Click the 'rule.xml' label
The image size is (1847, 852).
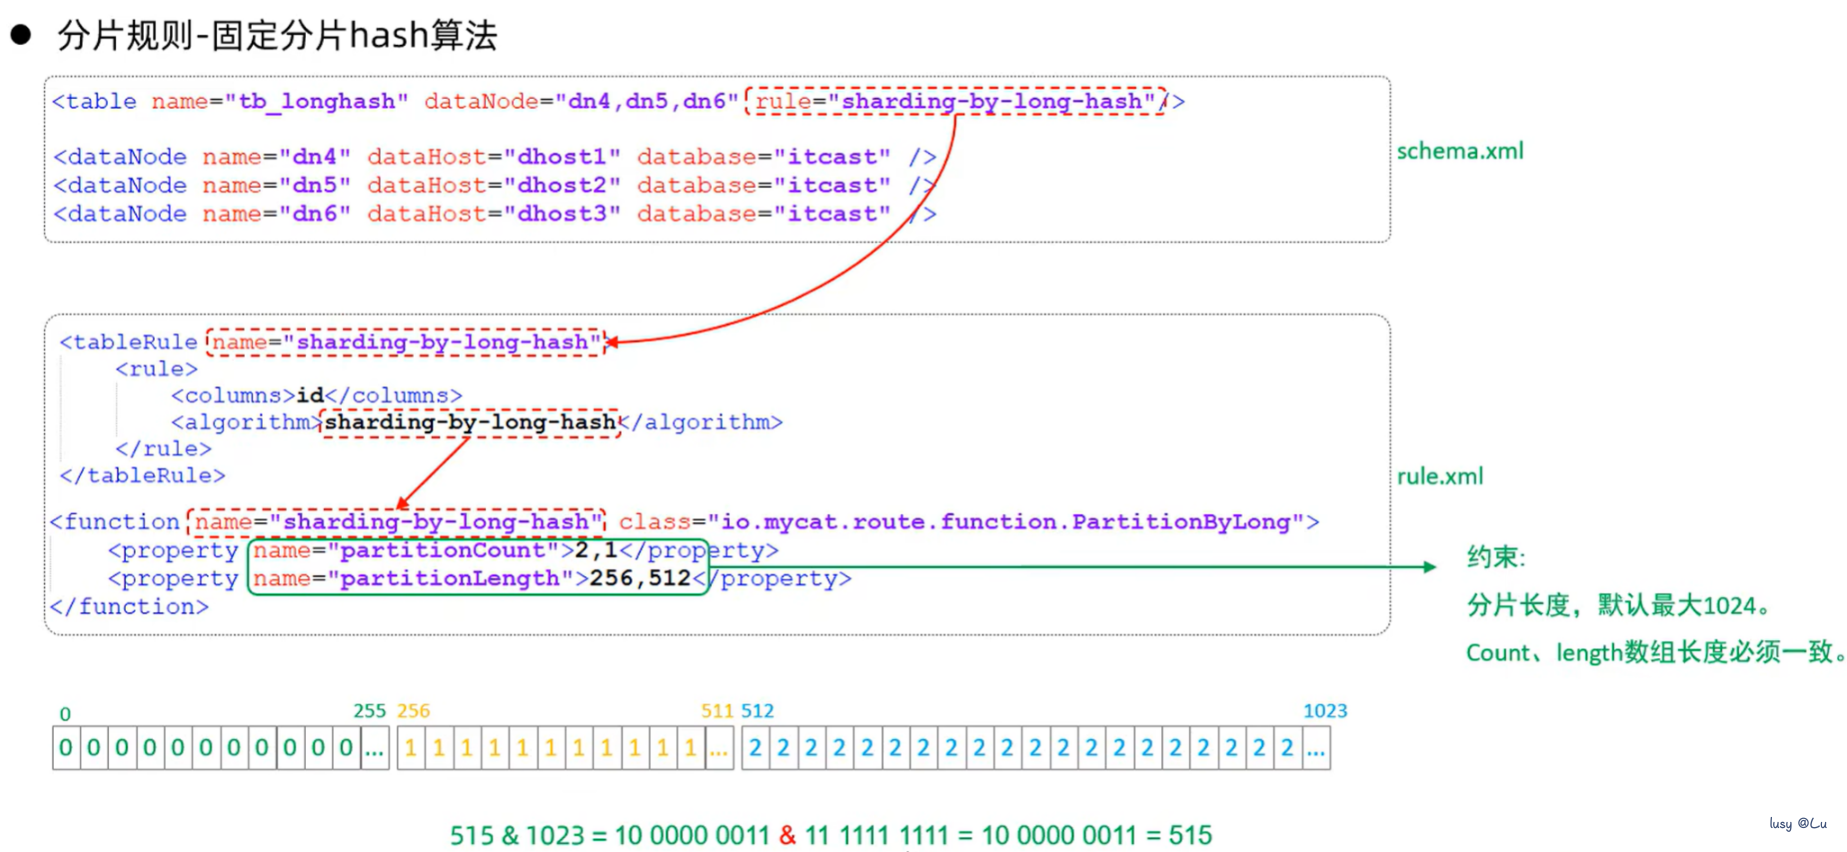click(x=1440, y=476)
